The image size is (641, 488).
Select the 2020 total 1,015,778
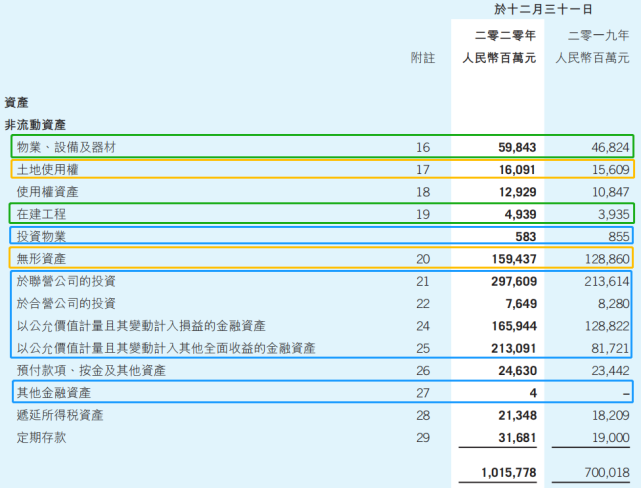pos(509,472)
